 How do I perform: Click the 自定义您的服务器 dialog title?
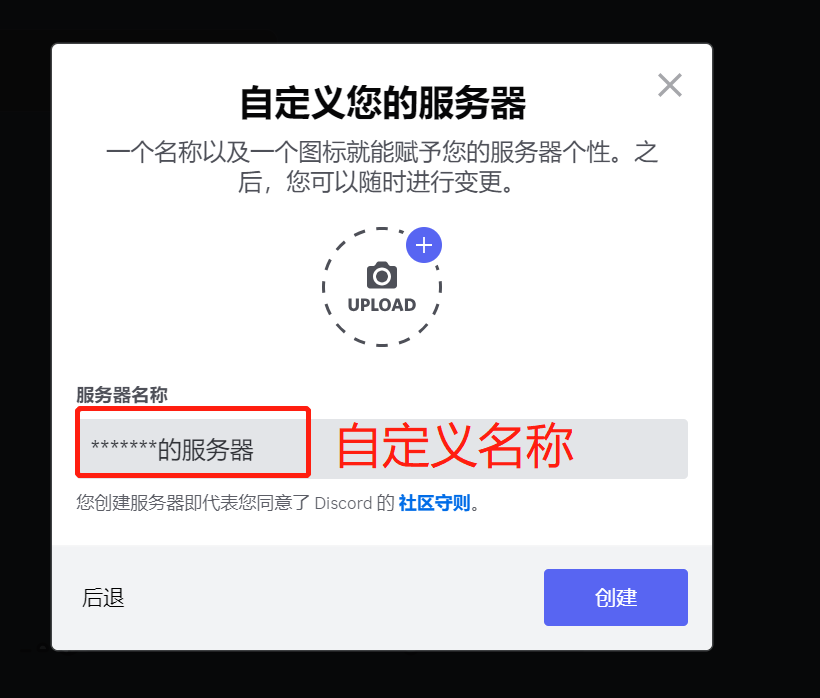(x=383, y=104)
